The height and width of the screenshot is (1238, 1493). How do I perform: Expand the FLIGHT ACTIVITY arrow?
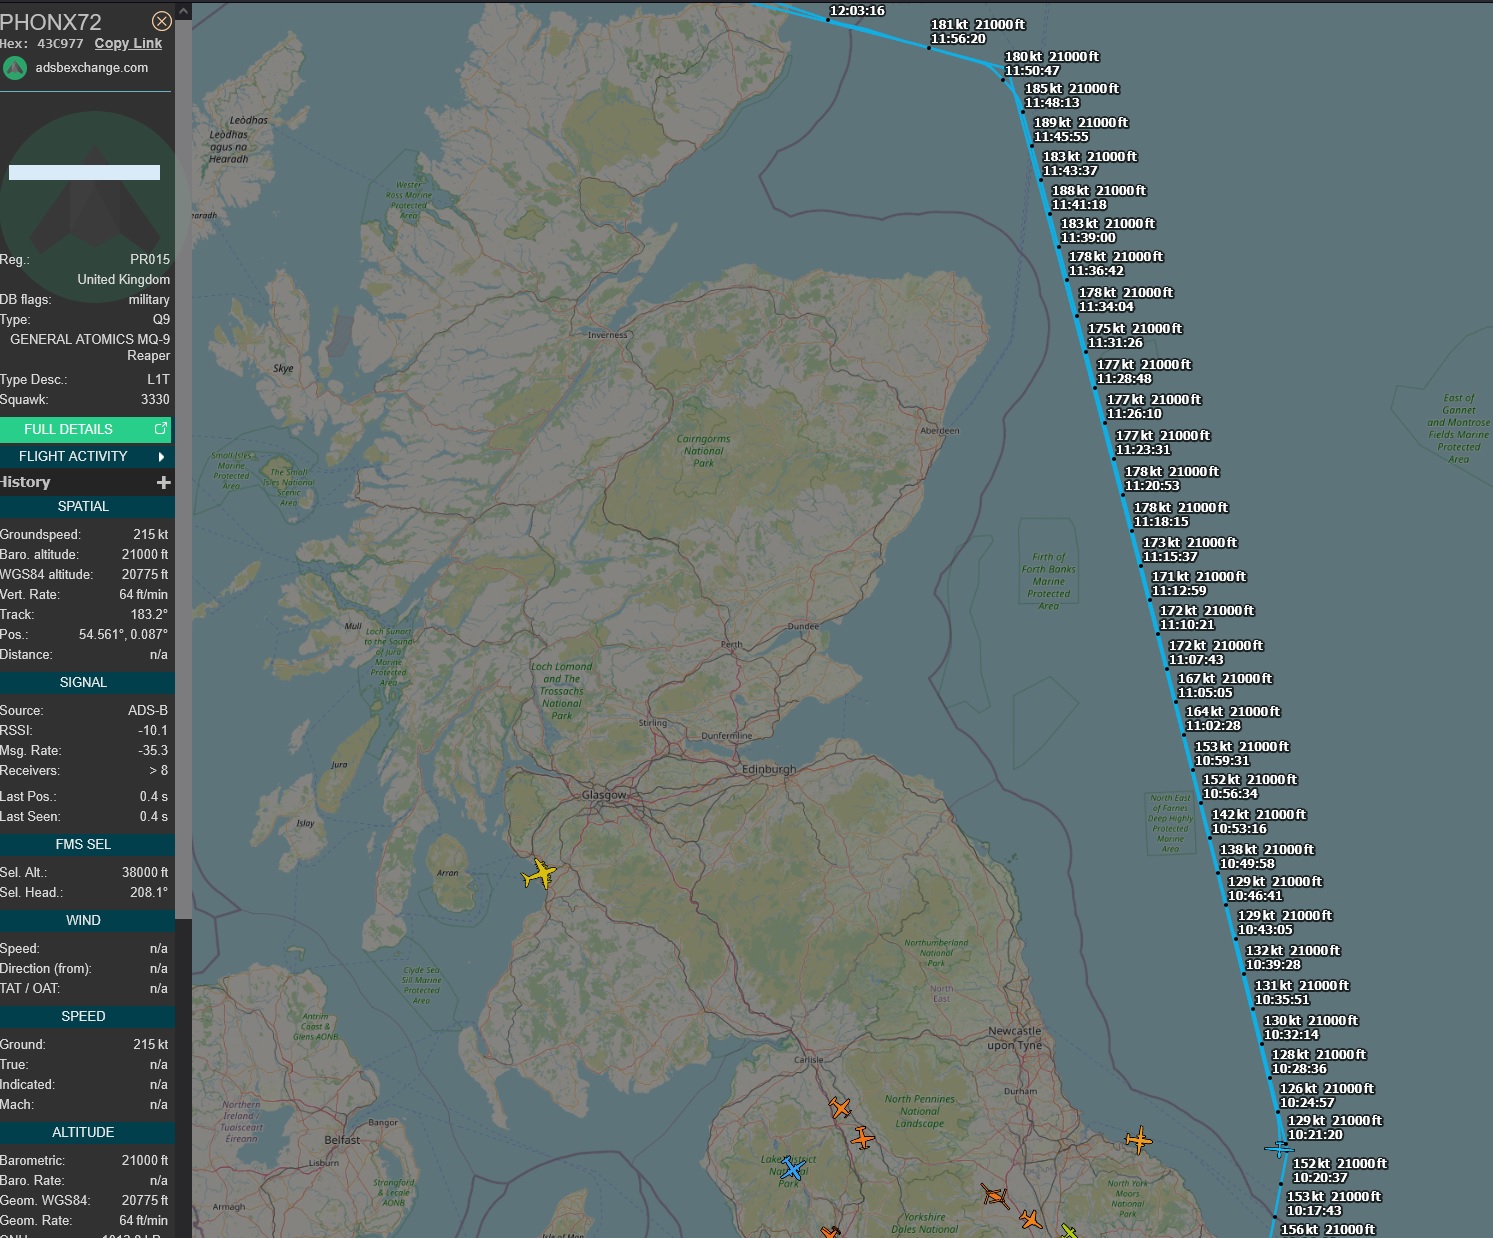pyautogui.click(x=161, y=457)
